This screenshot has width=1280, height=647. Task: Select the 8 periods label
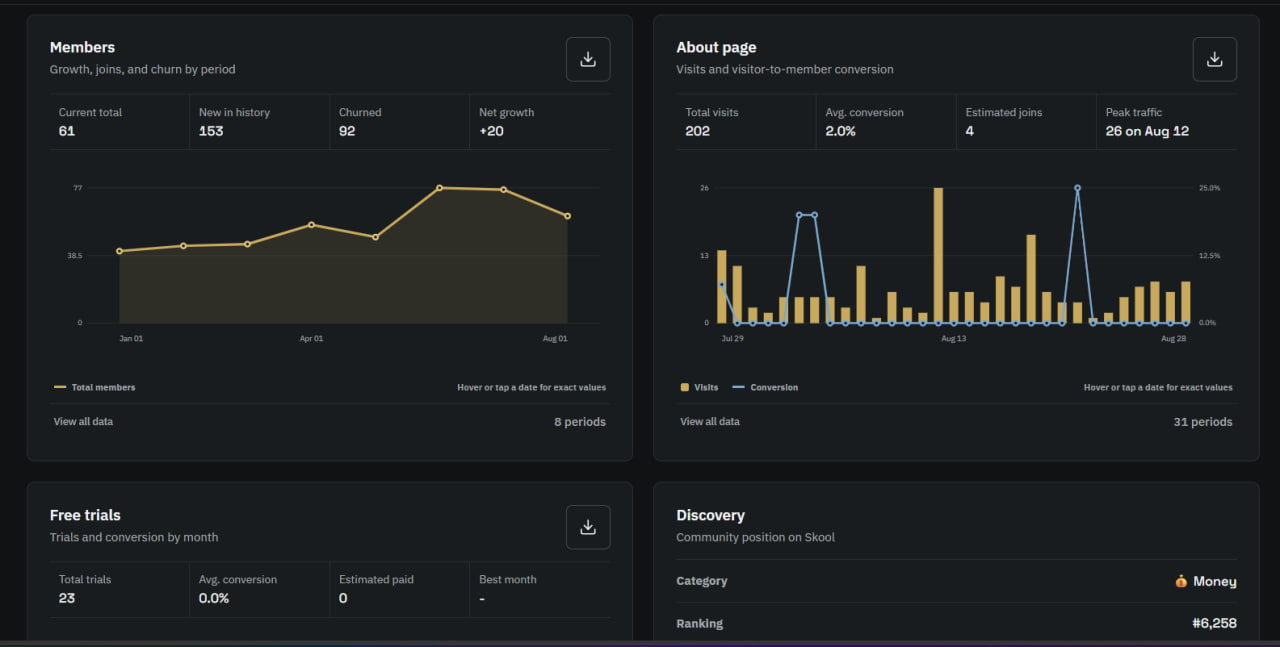[x=580, y=422]
